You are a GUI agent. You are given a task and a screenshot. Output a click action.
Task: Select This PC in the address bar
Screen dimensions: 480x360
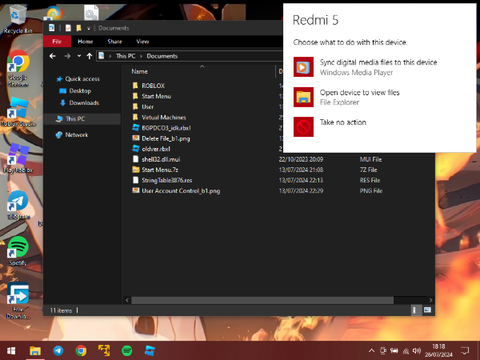click(126, 56)
